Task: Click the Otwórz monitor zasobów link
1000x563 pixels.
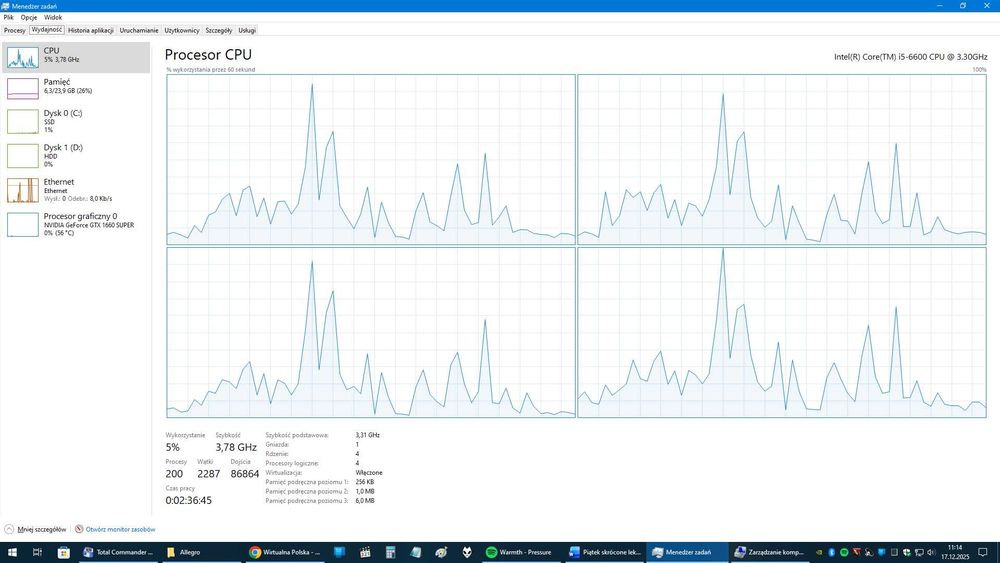Action: coord(121,529)
